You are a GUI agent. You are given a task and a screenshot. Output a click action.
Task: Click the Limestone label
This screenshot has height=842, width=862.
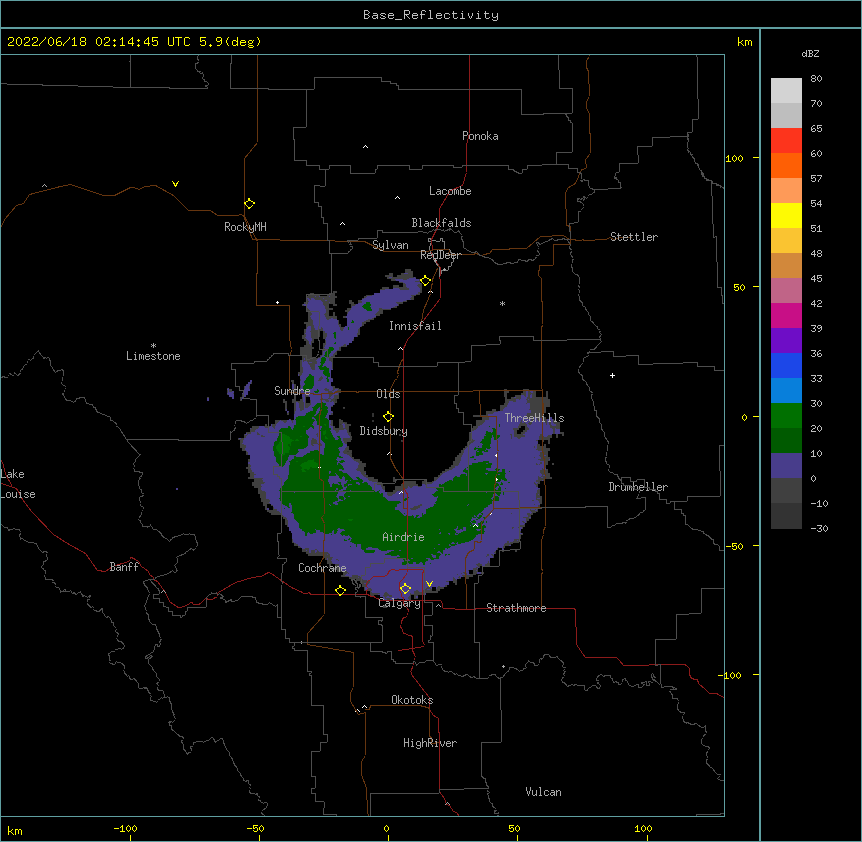(153, 356)
